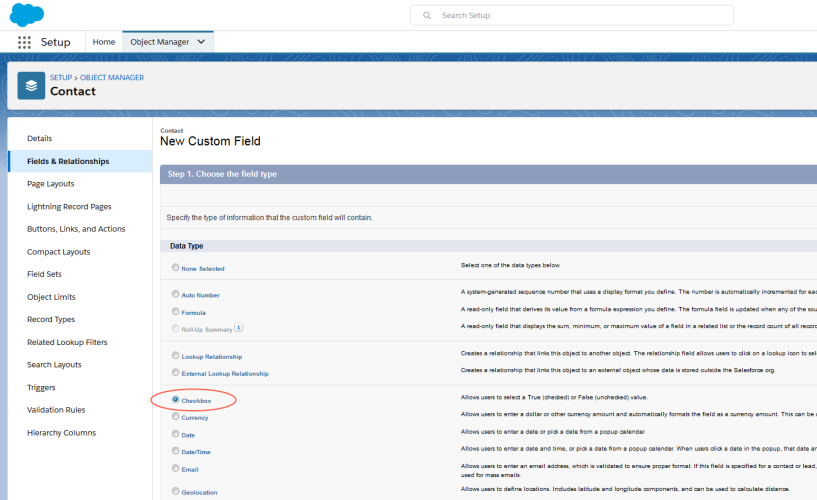The height and width of the screenshot is (500, 817).
Task: Open the App Launcher grid icon
Action: 24,43
